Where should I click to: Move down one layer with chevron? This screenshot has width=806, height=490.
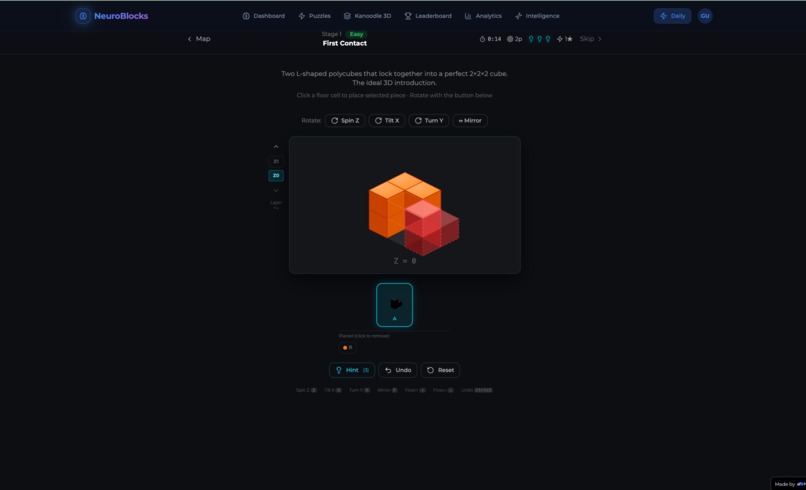click(x=276, y=191)
